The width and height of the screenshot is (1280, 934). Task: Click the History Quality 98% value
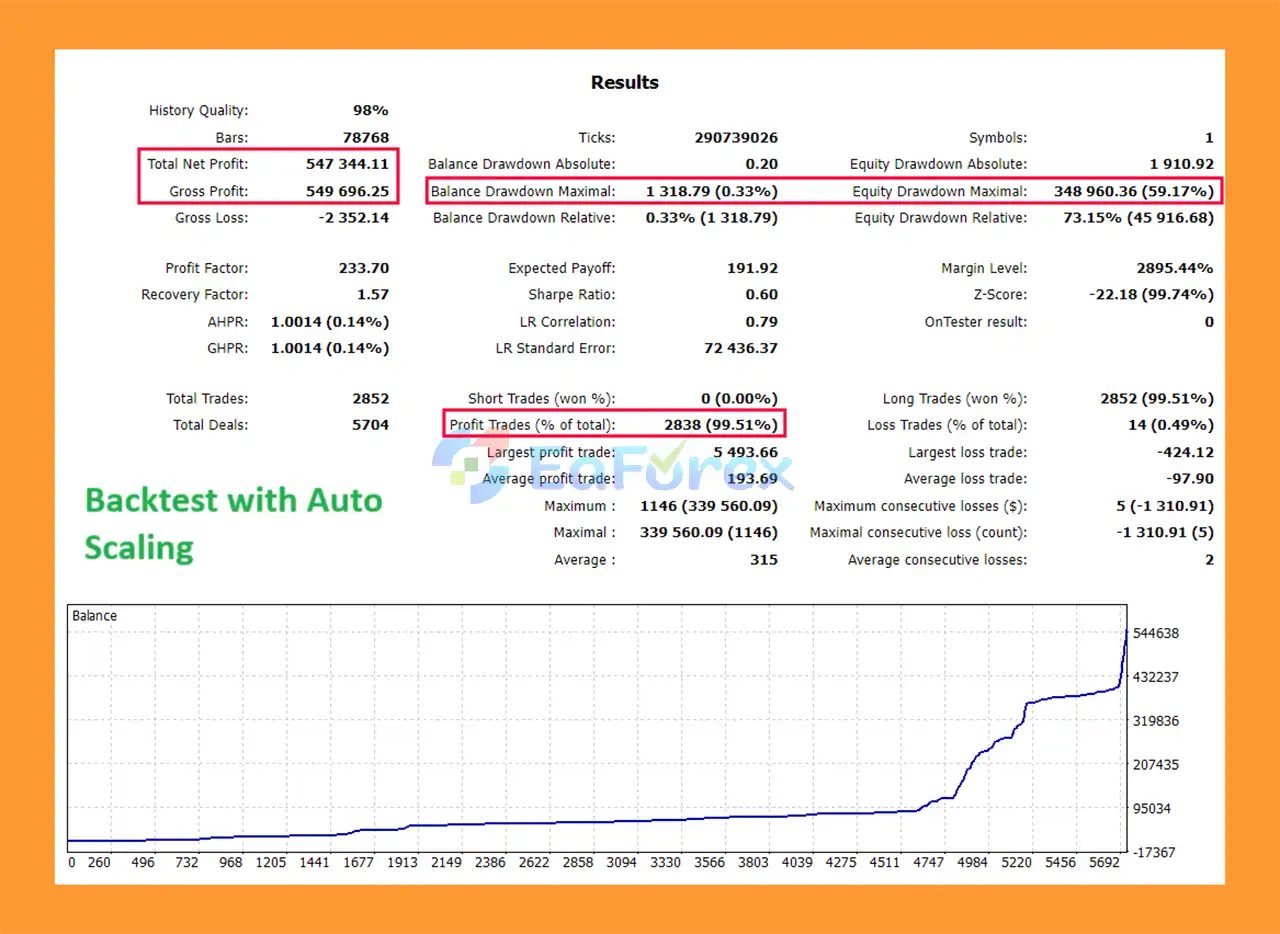coord(369,111)
